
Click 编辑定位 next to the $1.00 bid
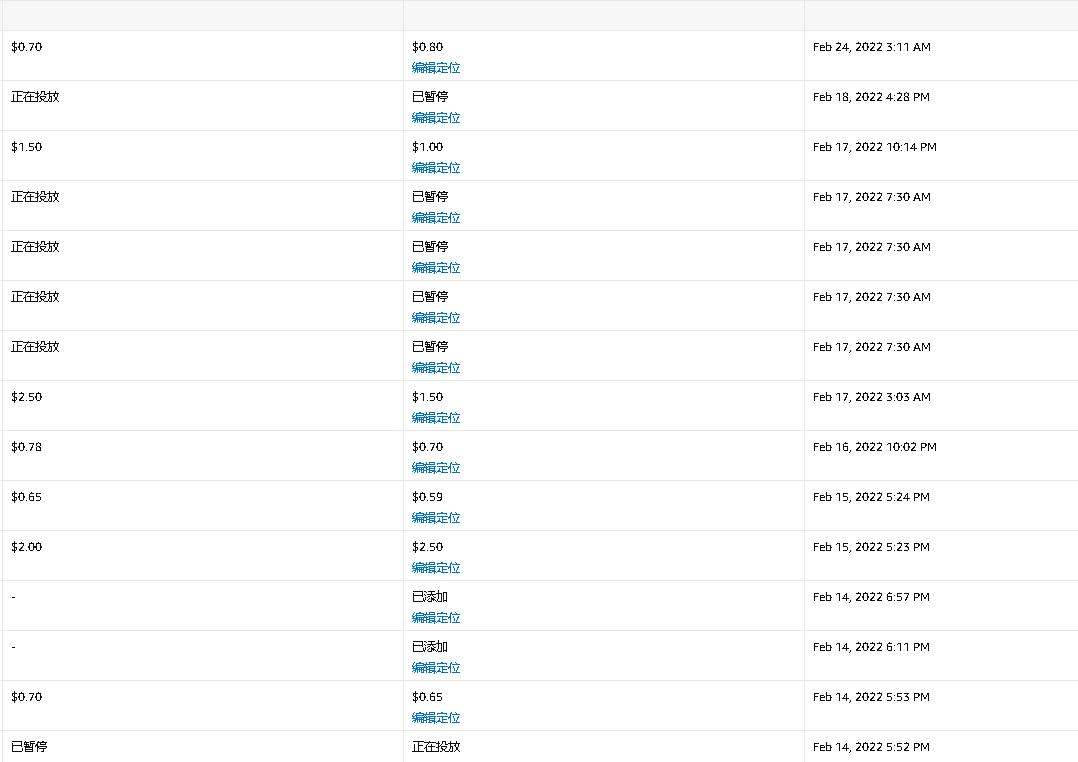[x=435, y=167]
